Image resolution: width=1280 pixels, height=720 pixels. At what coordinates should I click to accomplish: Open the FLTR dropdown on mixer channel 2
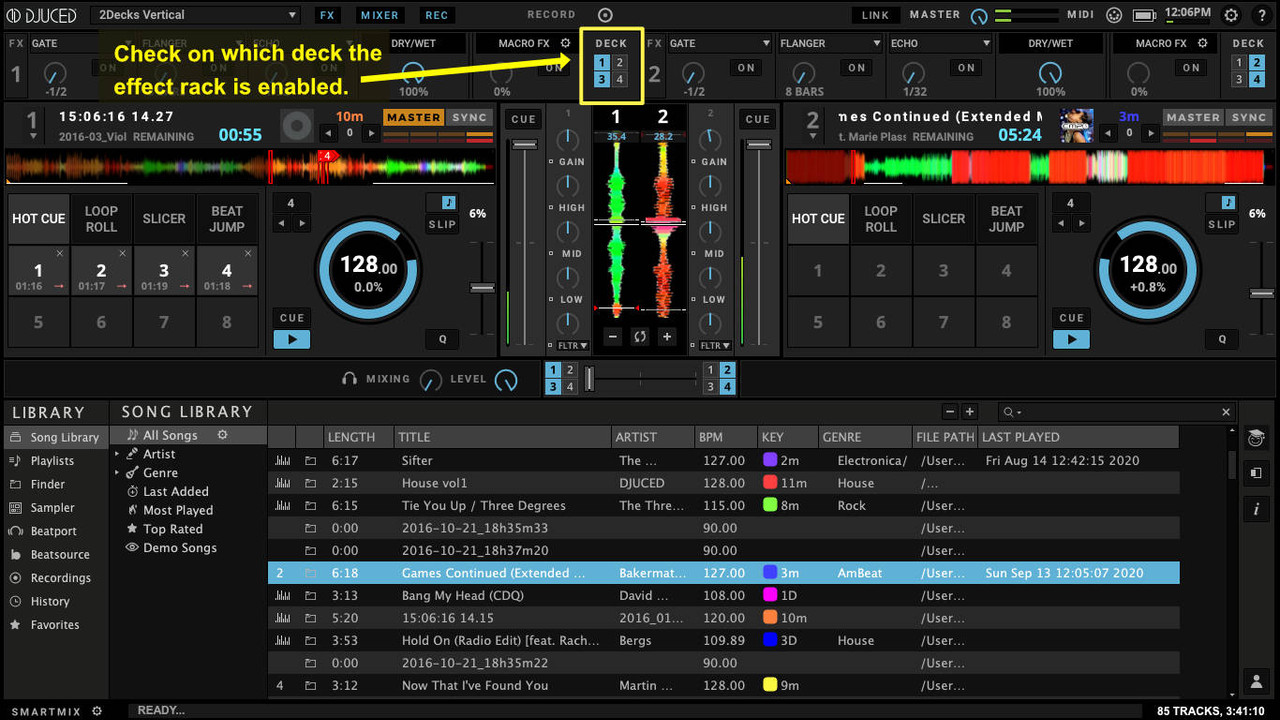pyautogui.click(x=714, y=345)
